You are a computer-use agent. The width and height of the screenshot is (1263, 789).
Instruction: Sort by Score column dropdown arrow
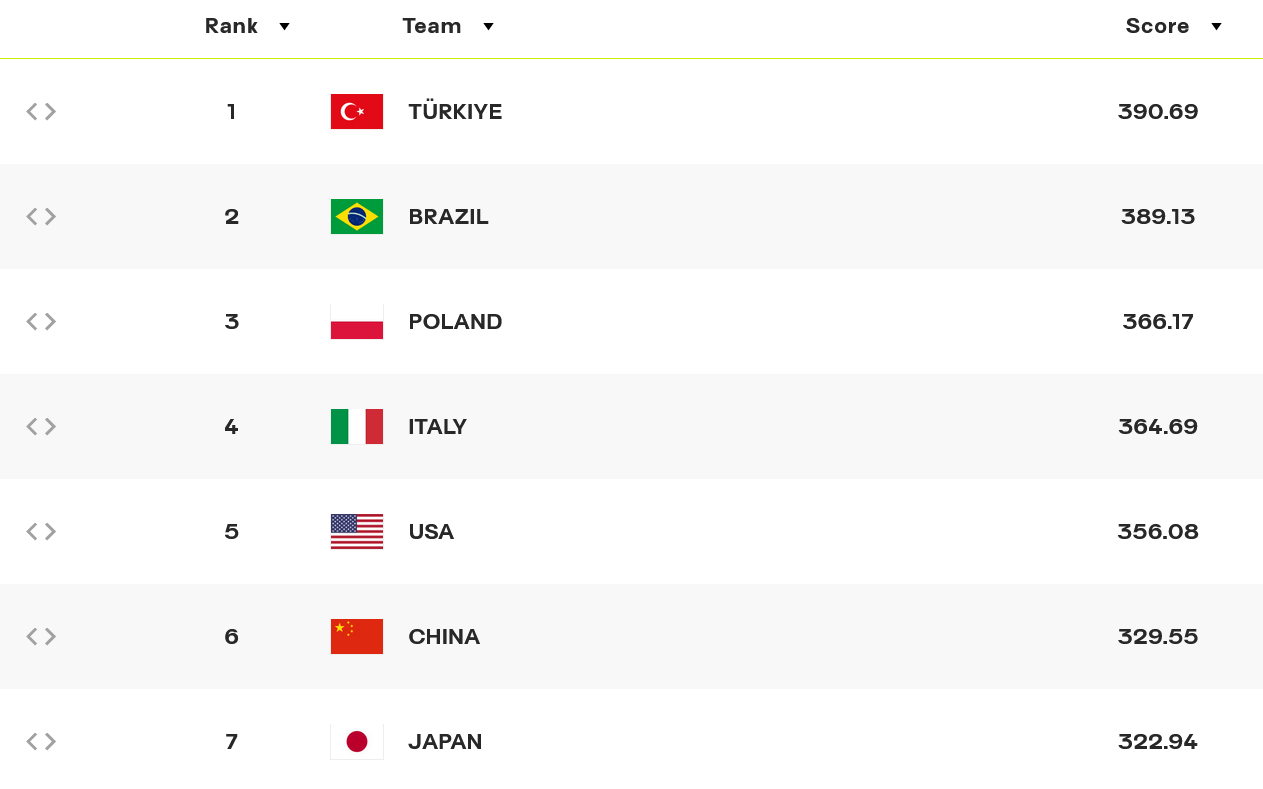coord(1216,27)
